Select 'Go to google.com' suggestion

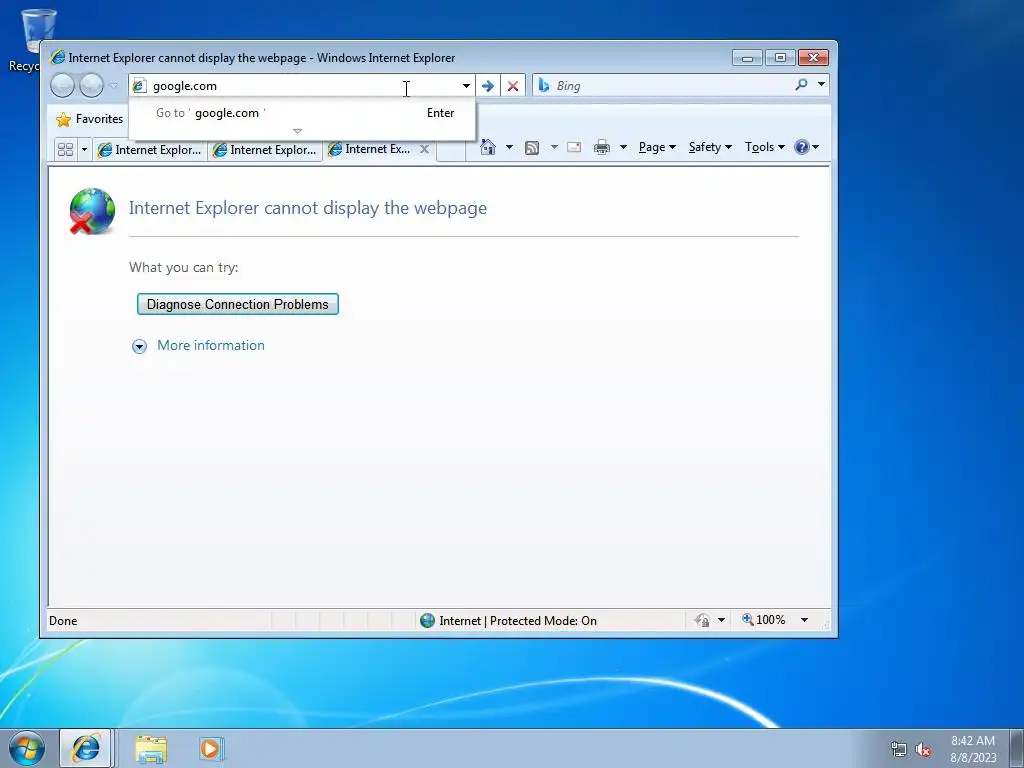click(302, 113)
